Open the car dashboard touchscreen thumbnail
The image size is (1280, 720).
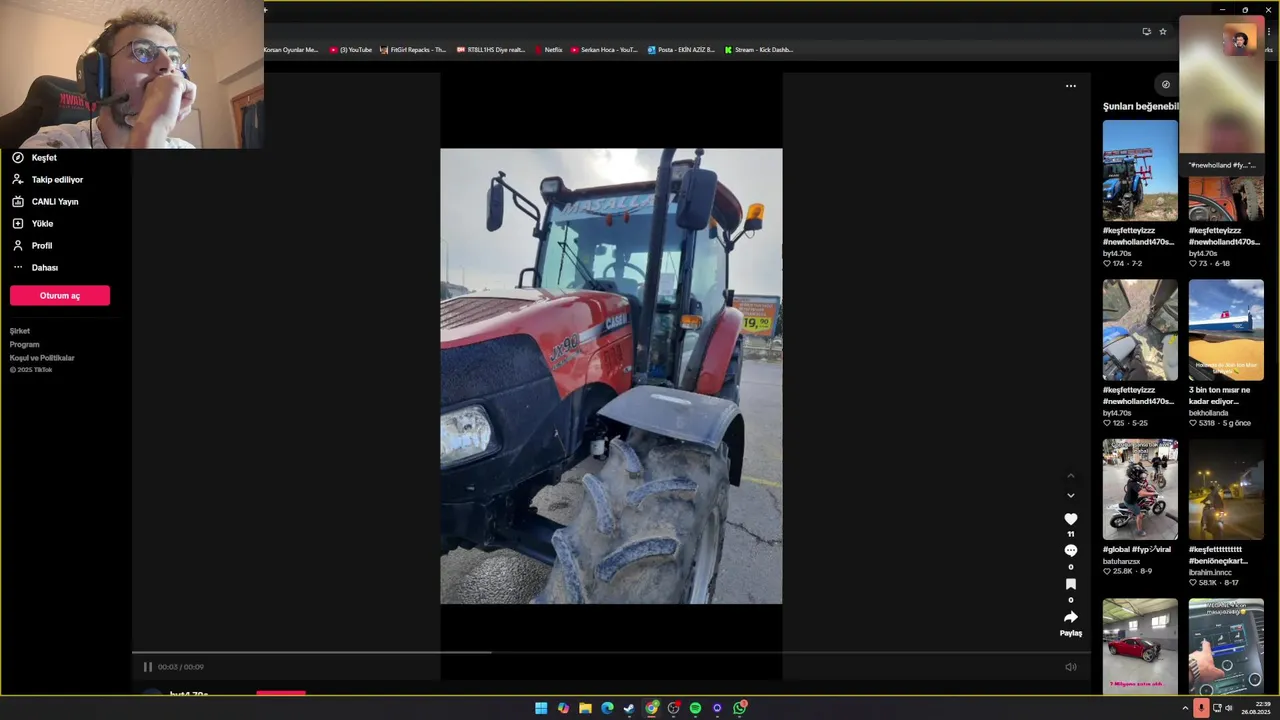tap(1226, 646)
